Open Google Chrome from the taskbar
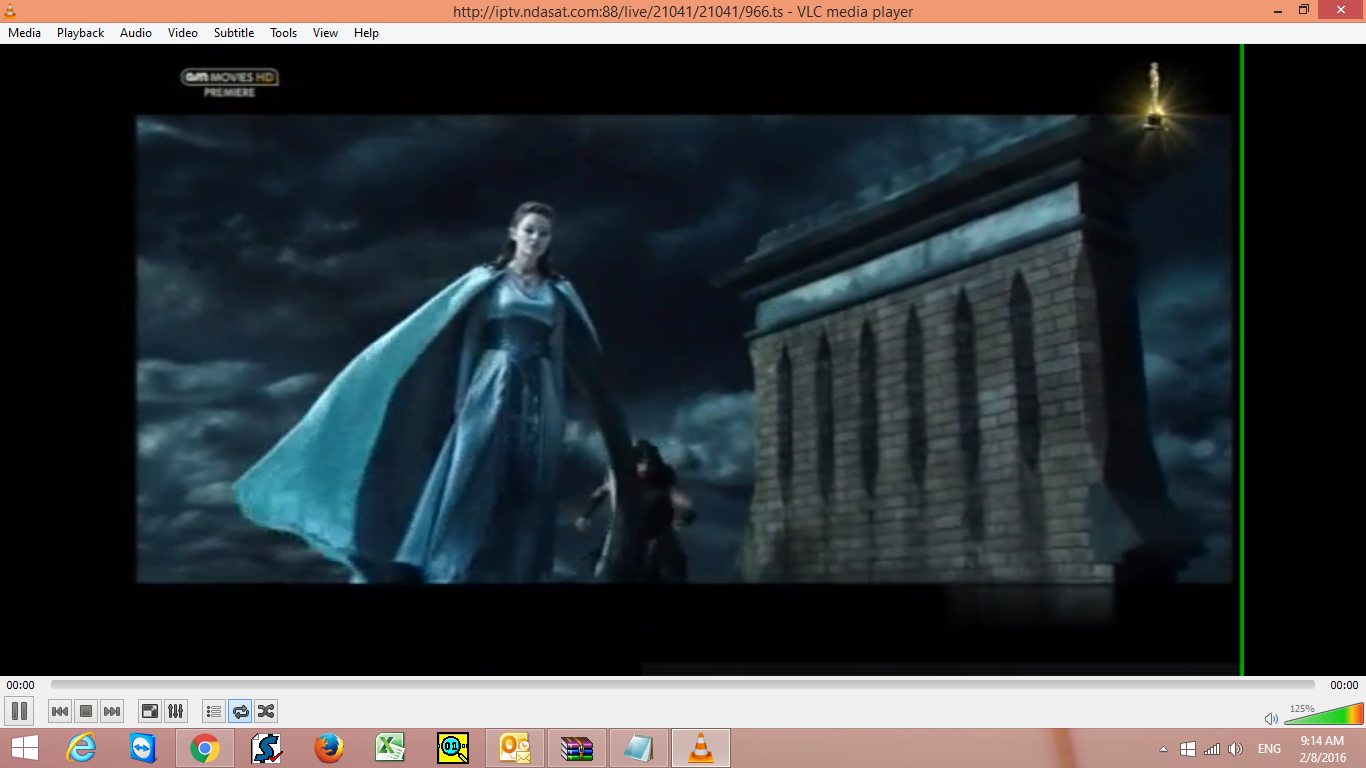 [x=205, y=748]
